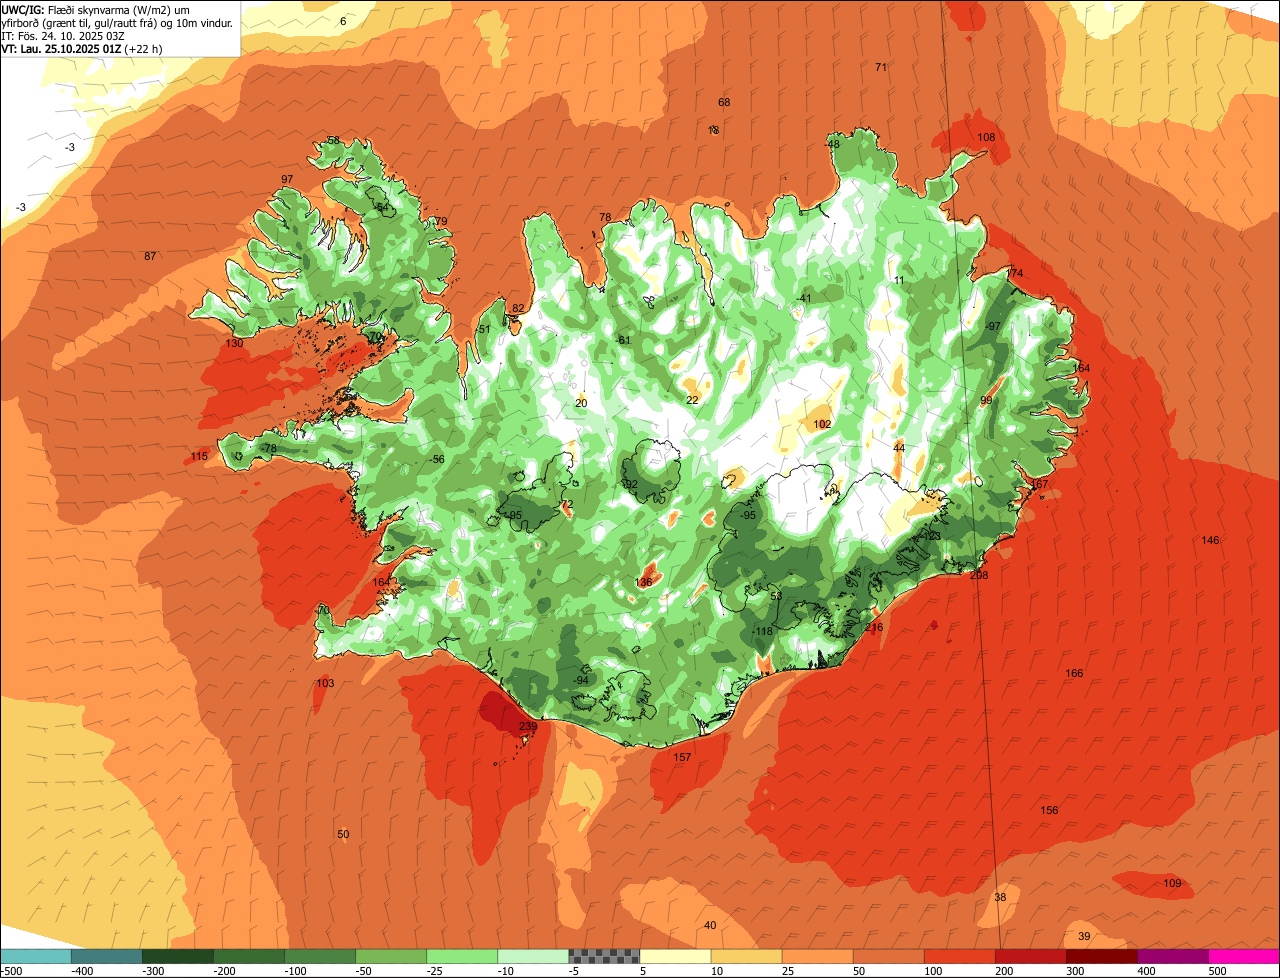This screenshot has width=1280, height=978.
Task: Click the map value 41
Action: pos(805,299)
